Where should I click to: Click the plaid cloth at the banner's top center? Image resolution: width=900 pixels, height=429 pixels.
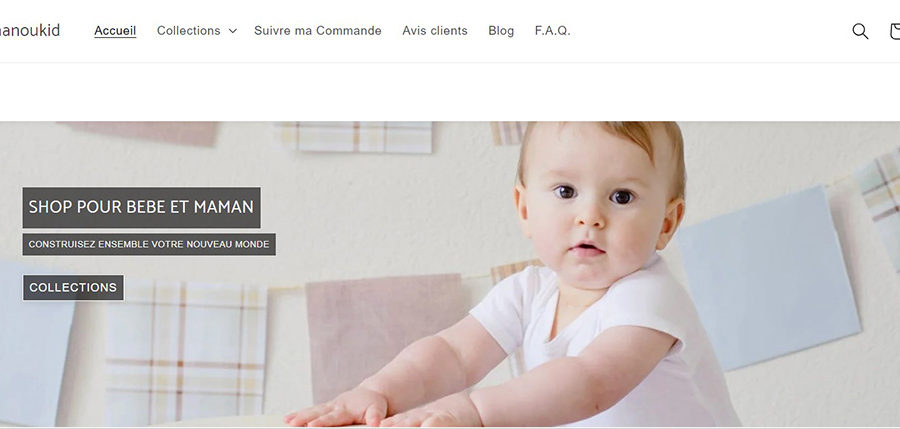(354, 137)
